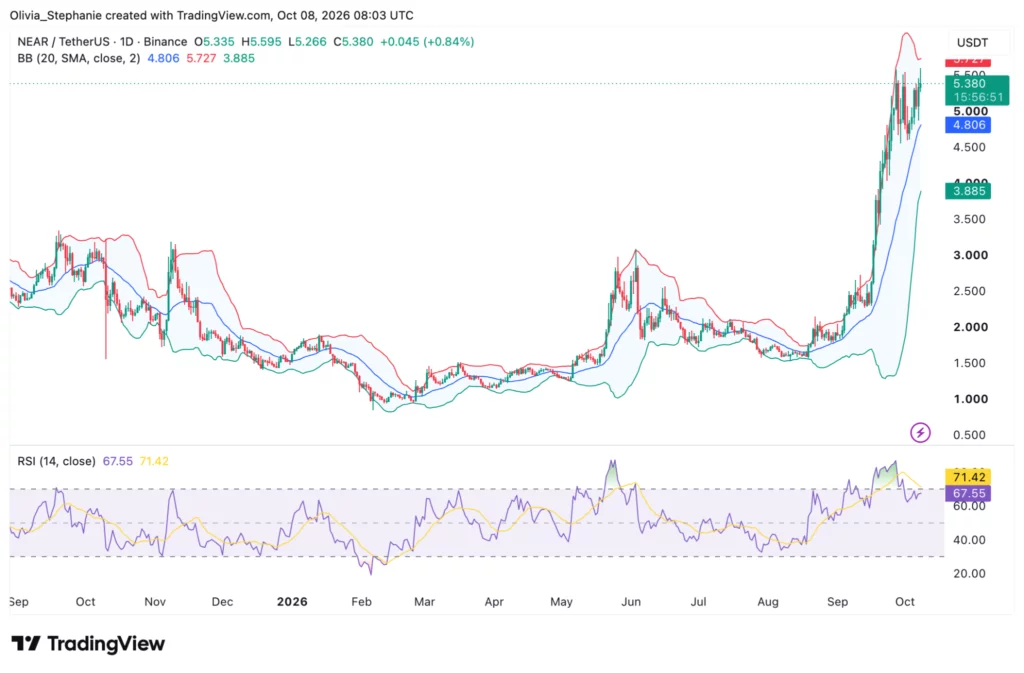Image resolution: width=1024 pixels, height=673 pixels.
Task: Click the RSI axis 20.00 label
Action: [x=969, y=574]
